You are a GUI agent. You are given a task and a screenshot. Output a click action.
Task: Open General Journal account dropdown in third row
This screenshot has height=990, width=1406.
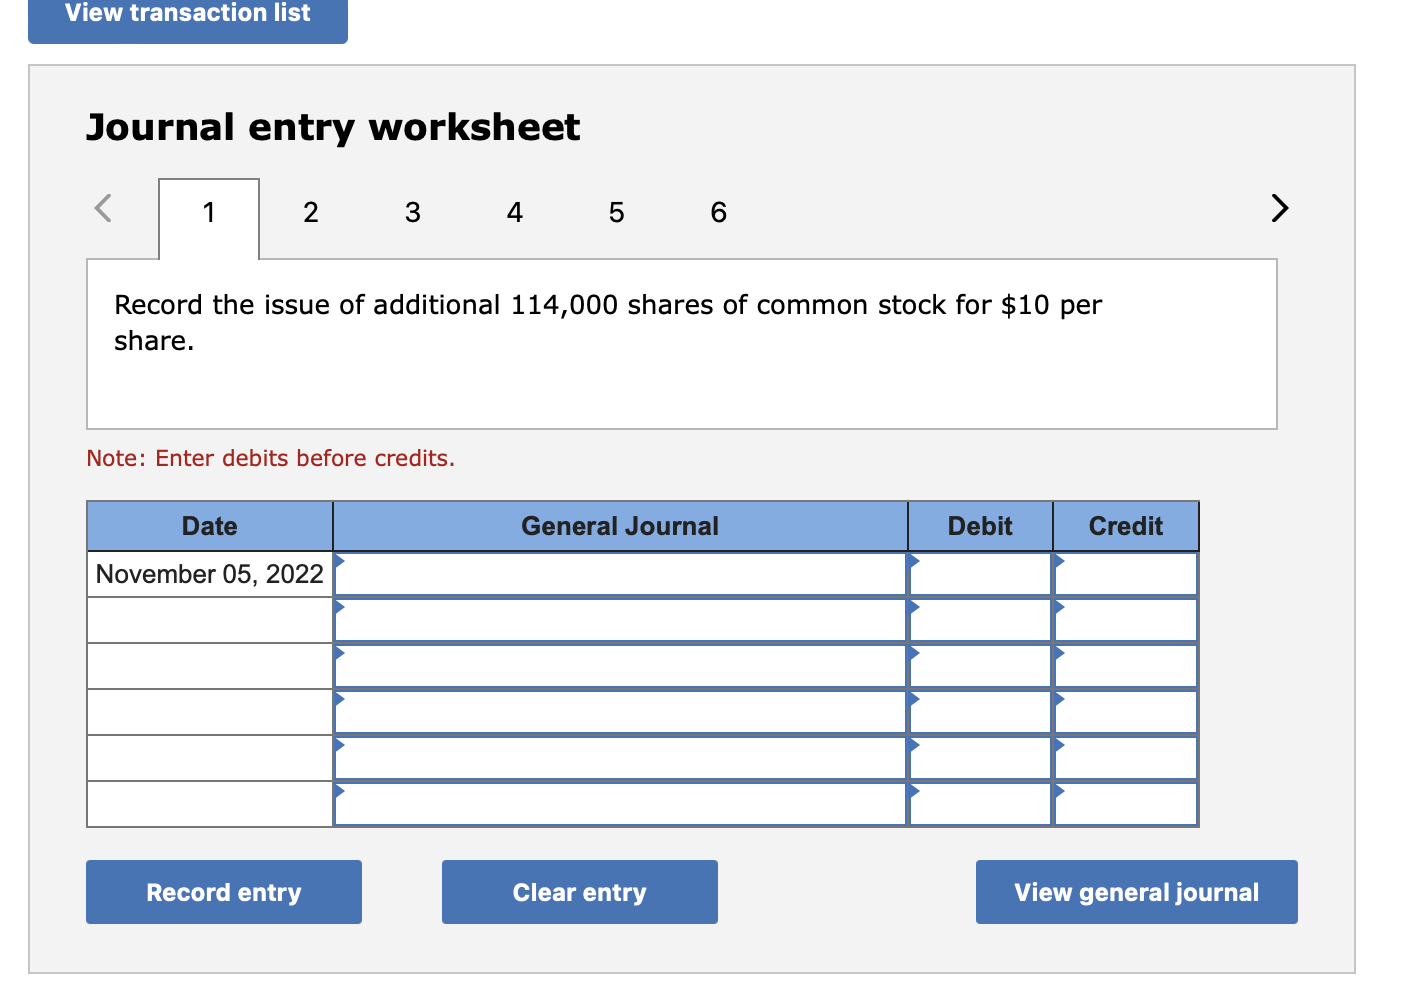pyautogui.click(x=620, y=666)
